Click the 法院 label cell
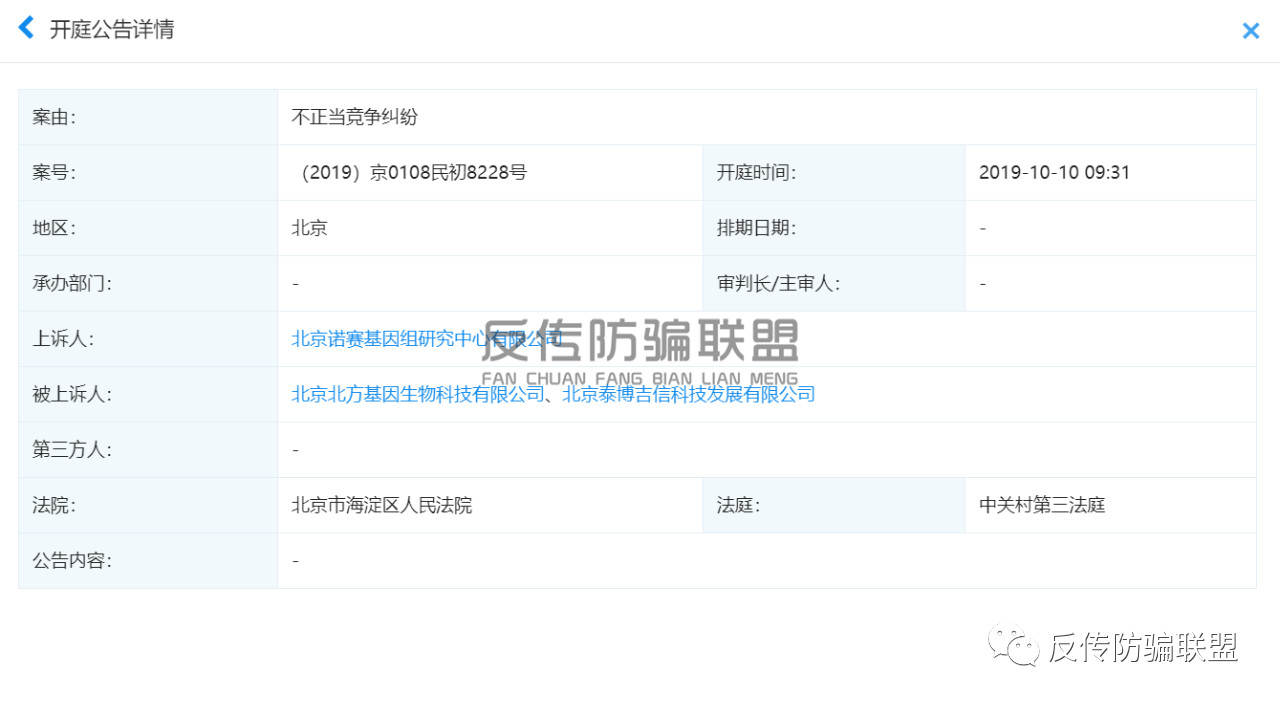This screenshot has height=704, width=1280. (148, 505)
